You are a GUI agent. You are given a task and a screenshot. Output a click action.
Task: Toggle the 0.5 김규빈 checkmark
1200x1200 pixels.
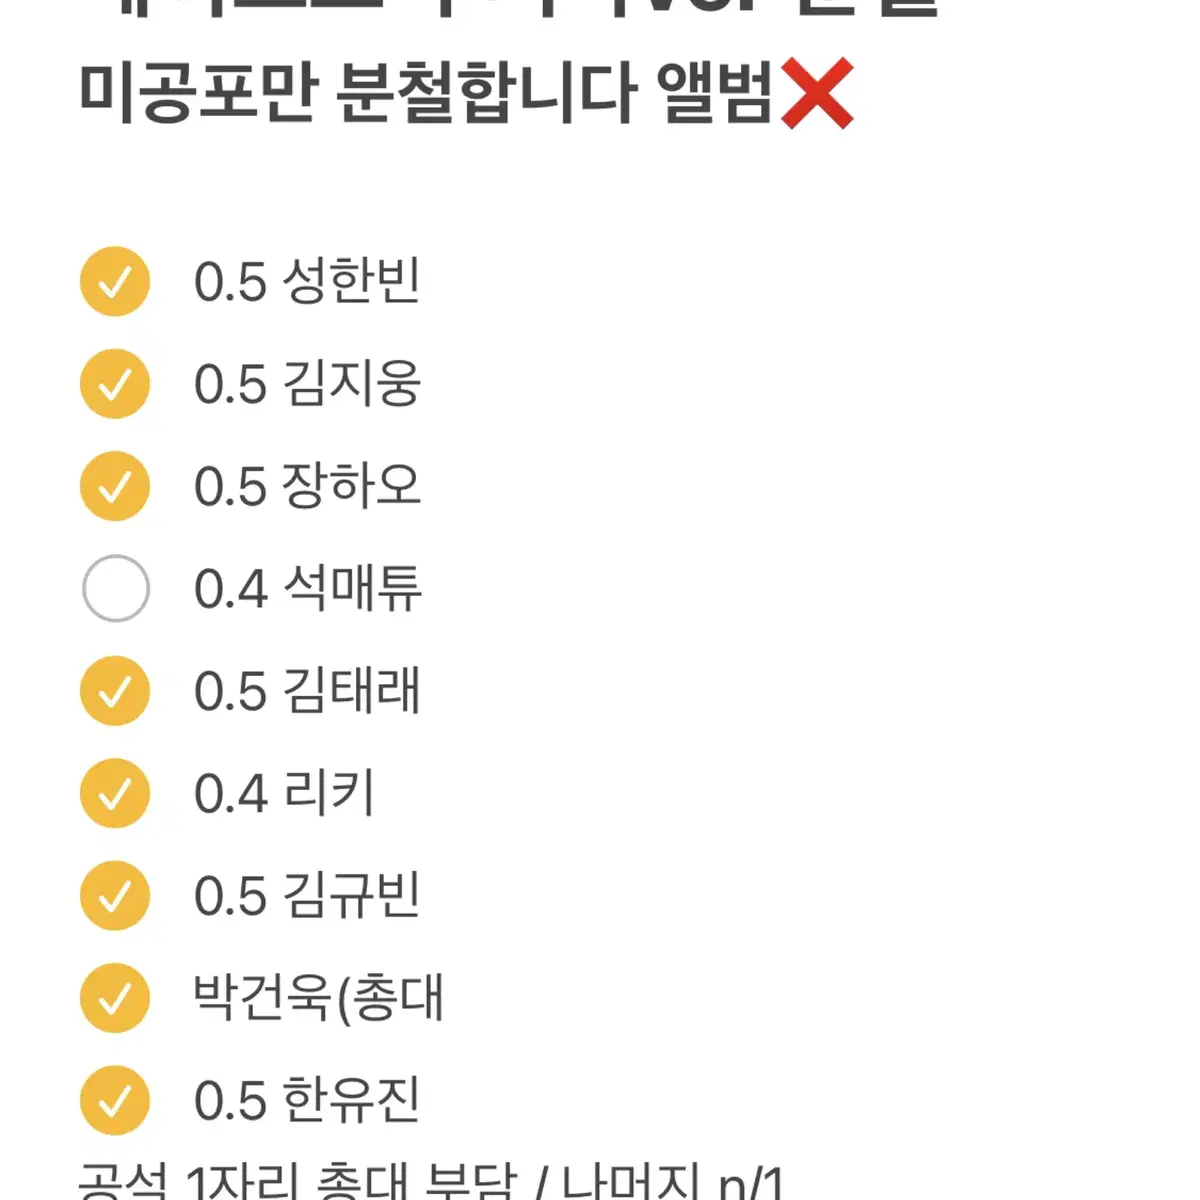click(115, 896)
